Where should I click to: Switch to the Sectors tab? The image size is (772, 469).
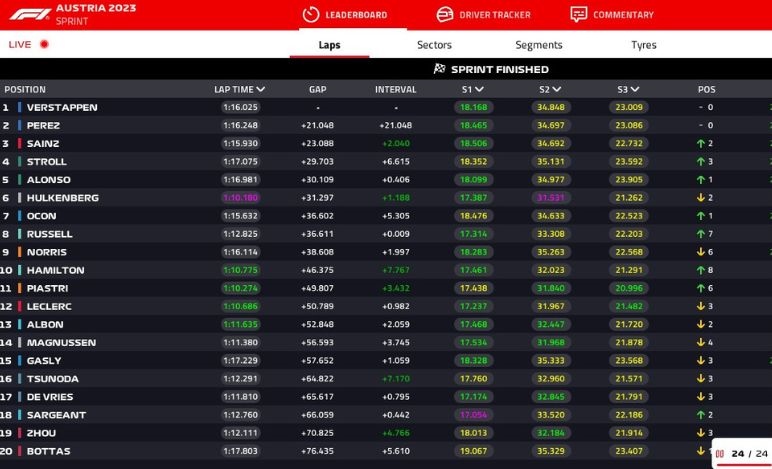click(434, 45)
